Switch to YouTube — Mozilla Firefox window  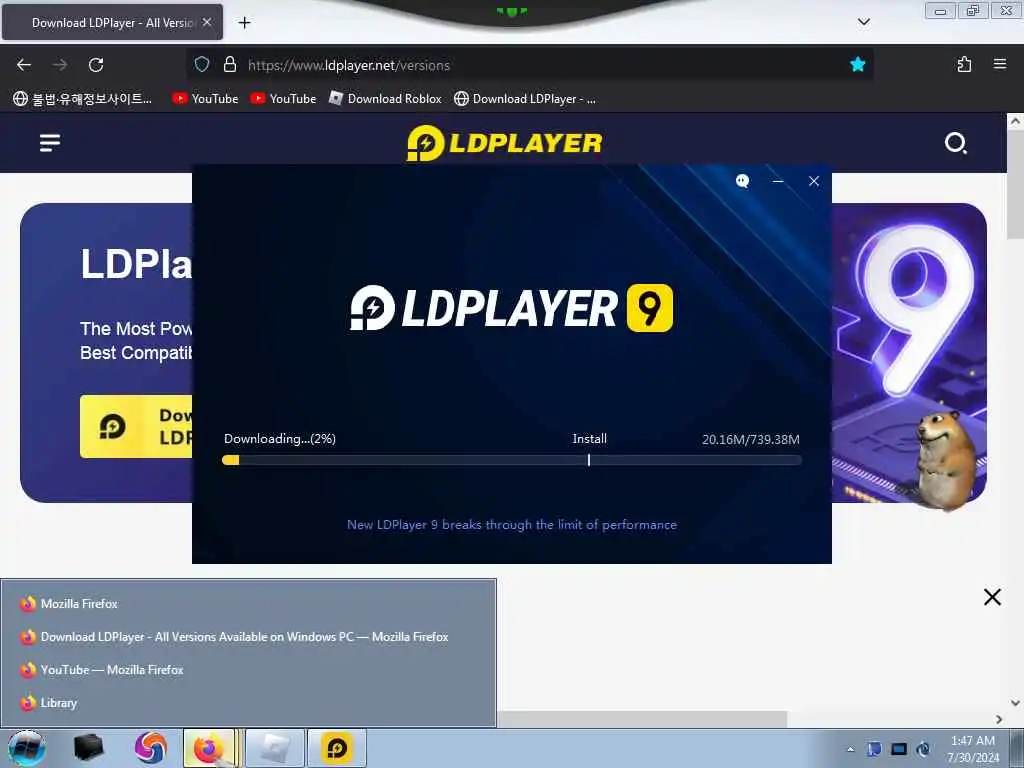(248, 670)
